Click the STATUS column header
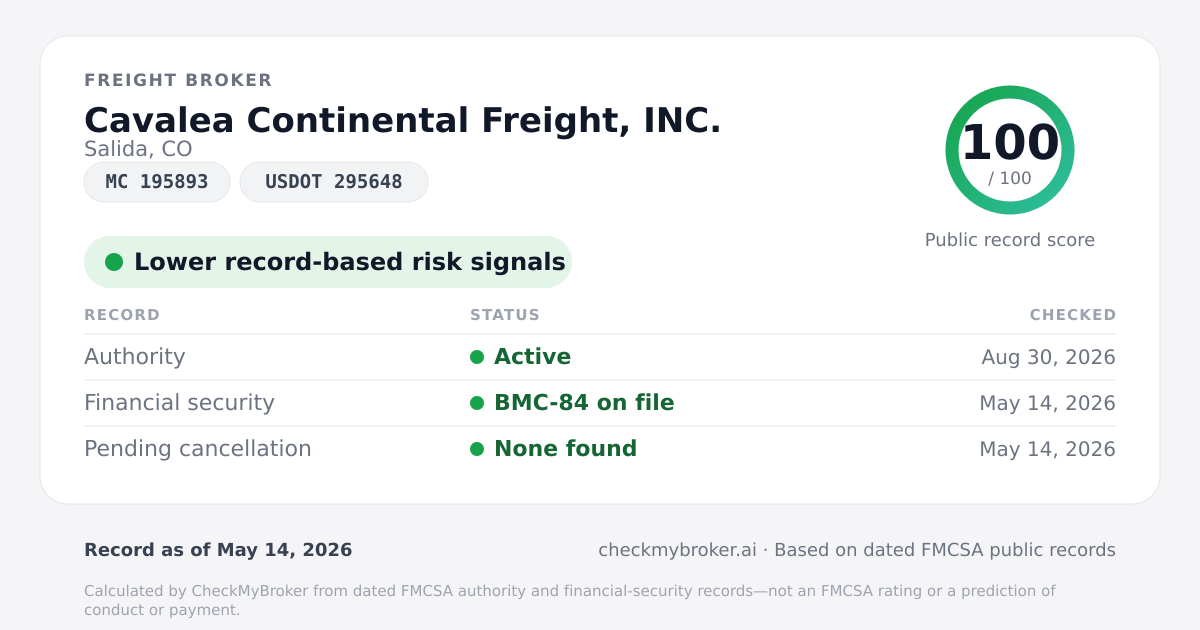1200x630 pixels. coord(505,315)
